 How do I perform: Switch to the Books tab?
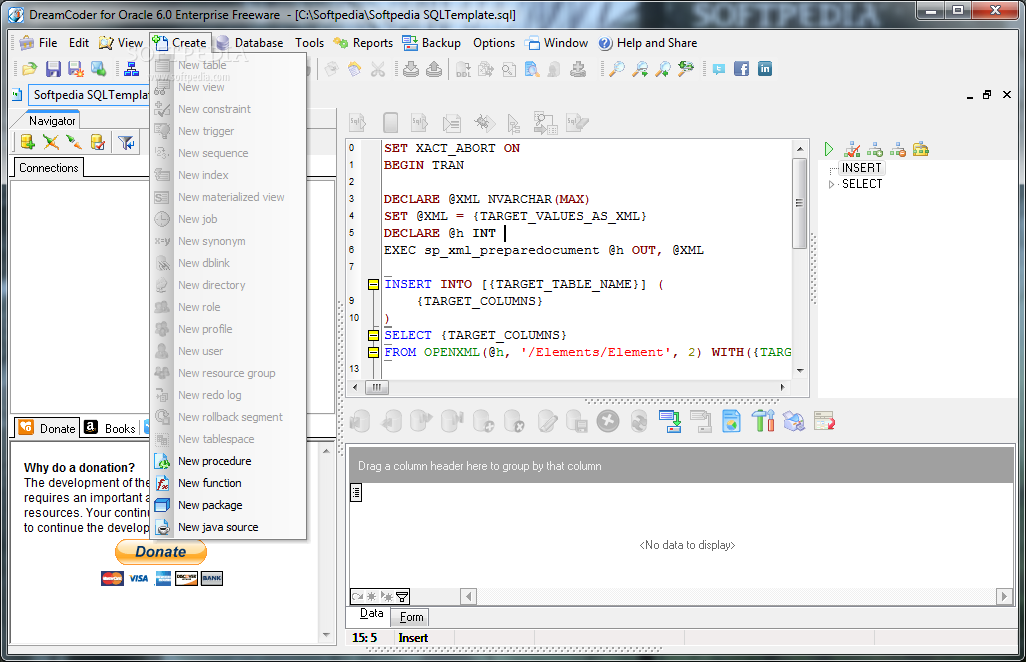[112, 428]
